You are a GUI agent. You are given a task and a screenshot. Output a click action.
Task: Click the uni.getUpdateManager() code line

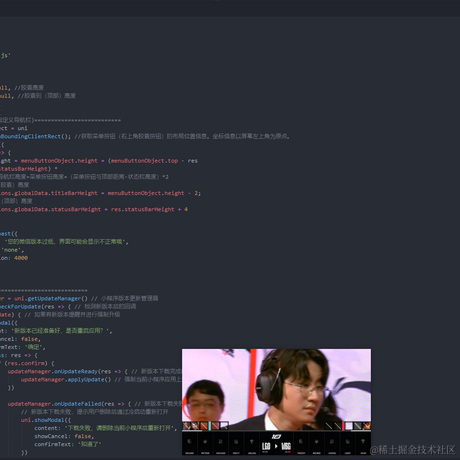pos(79,298)
